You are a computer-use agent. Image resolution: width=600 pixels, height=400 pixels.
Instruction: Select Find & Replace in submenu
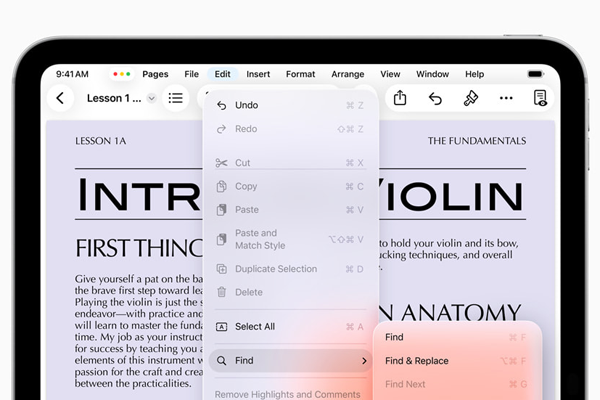pyautogui.click(x=457, y=361)
